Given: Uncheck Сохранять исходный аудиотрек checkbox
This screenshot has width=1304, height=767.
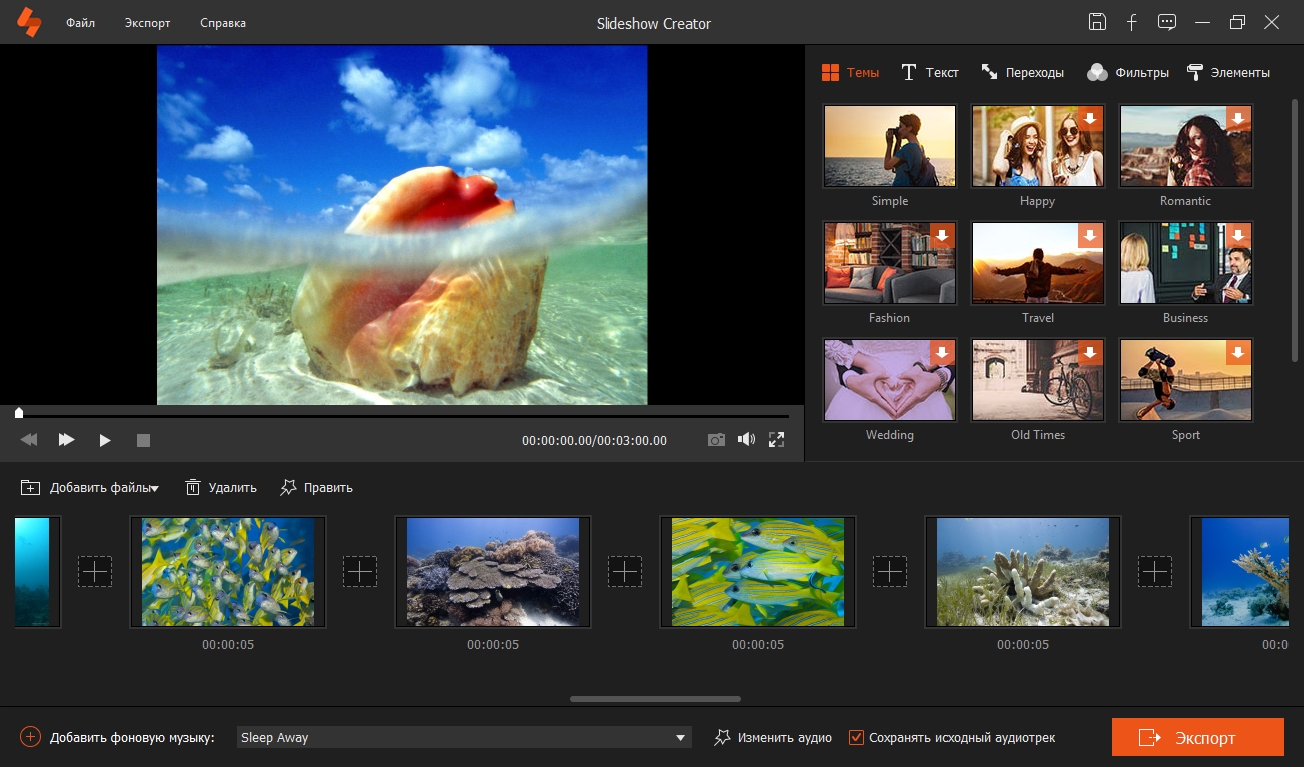Looking at the screenshot, I should pyautogui.click(x=856, y=738).
